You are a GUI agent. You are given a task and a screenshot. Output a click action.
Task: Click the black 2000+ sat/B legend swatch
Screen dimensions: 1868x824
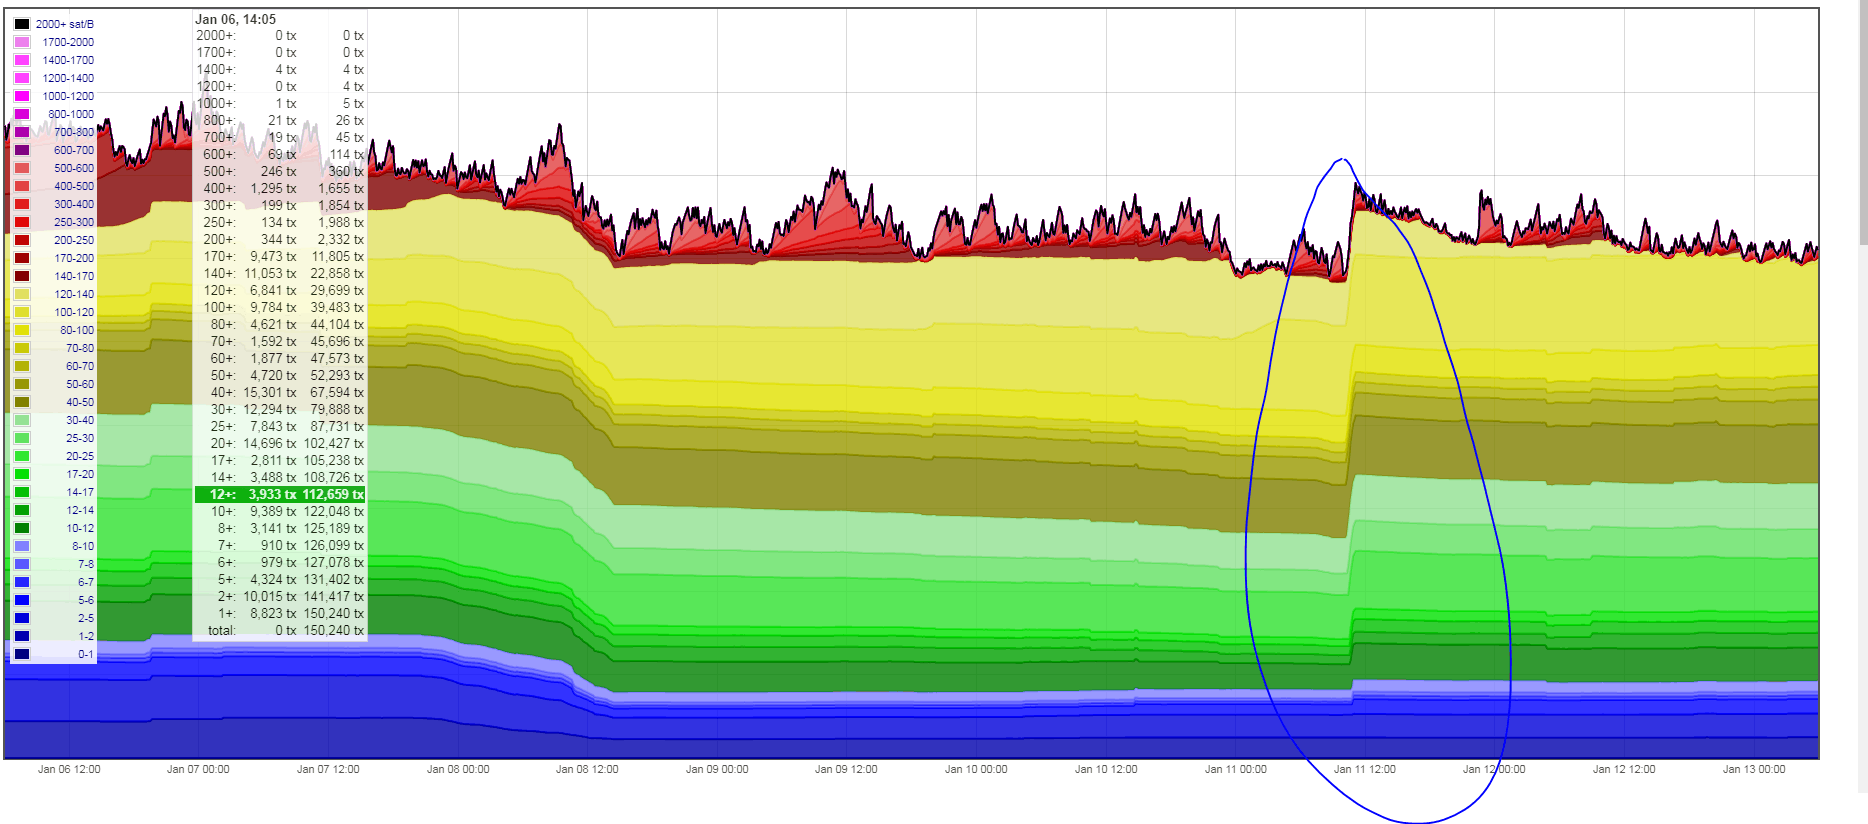click(22, 24)
